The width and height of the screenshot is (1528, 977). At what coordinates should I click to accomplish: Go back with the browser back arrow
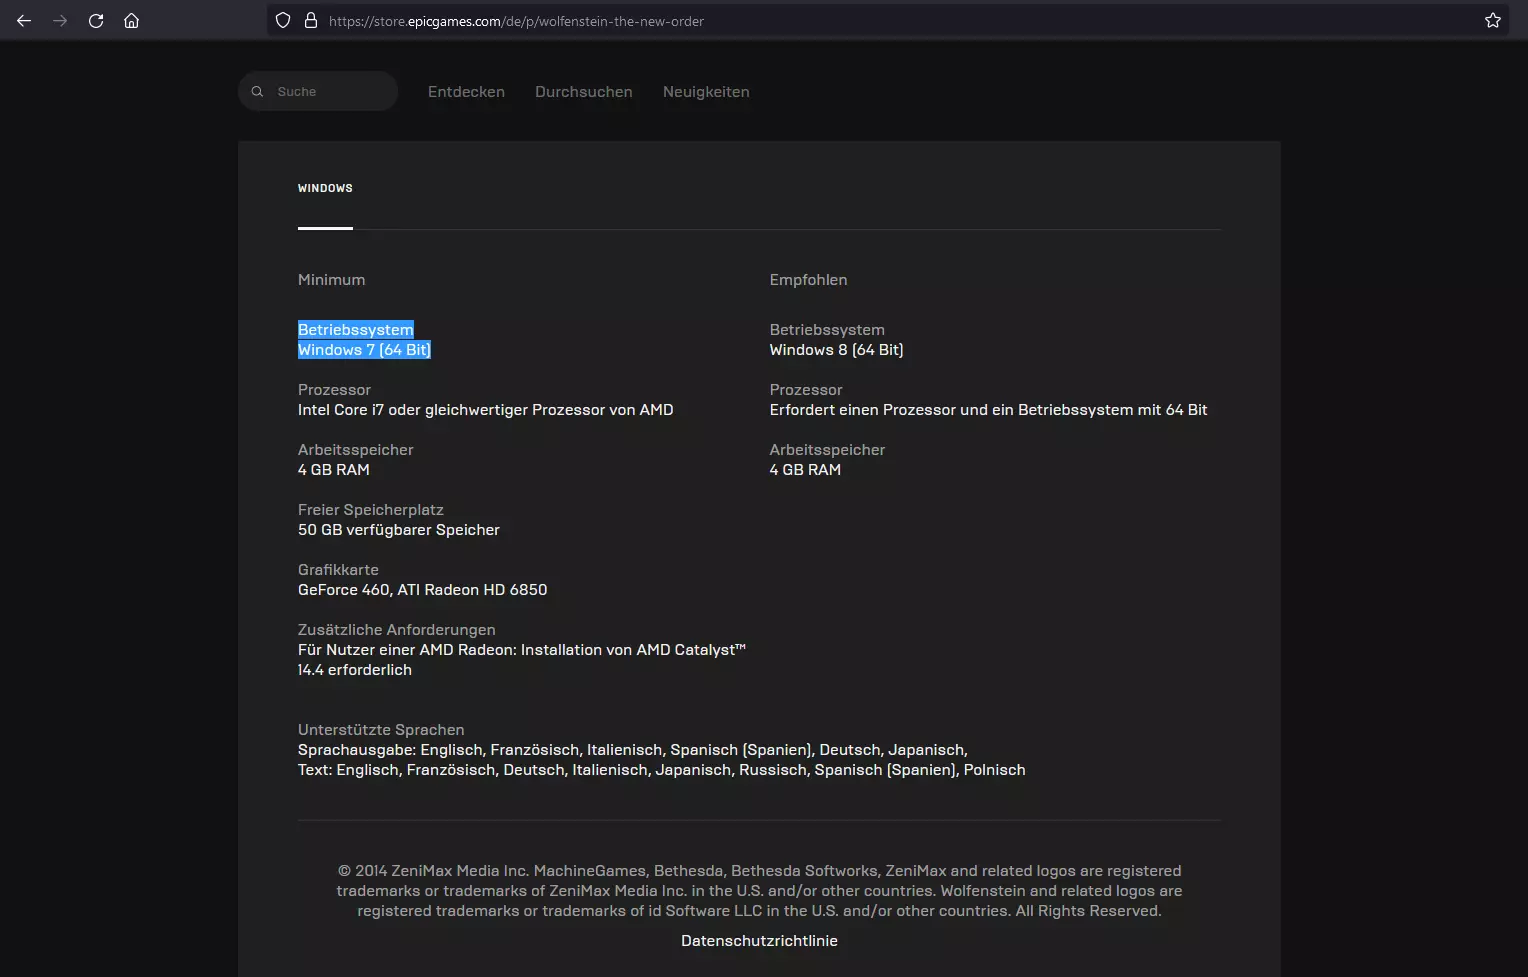coord(24,21)
